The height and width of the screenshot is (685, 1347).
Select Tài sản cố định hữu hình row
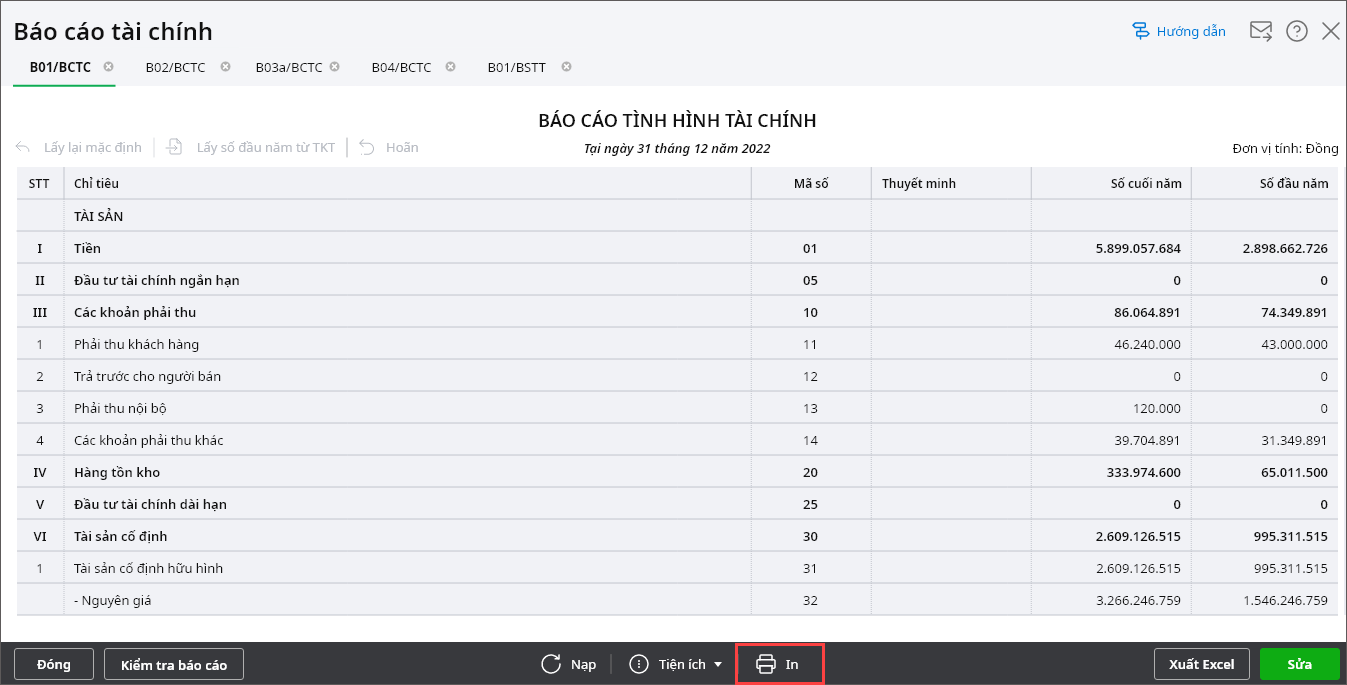point(676,568)
